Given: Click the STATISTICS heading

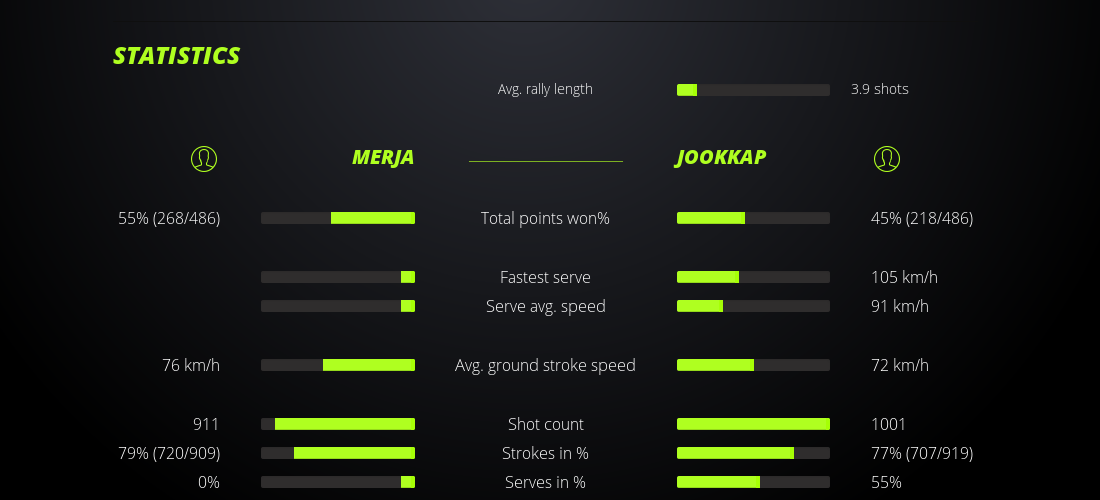Looking at the screenshot, I should pyautogui.click(x=177, y=56).
